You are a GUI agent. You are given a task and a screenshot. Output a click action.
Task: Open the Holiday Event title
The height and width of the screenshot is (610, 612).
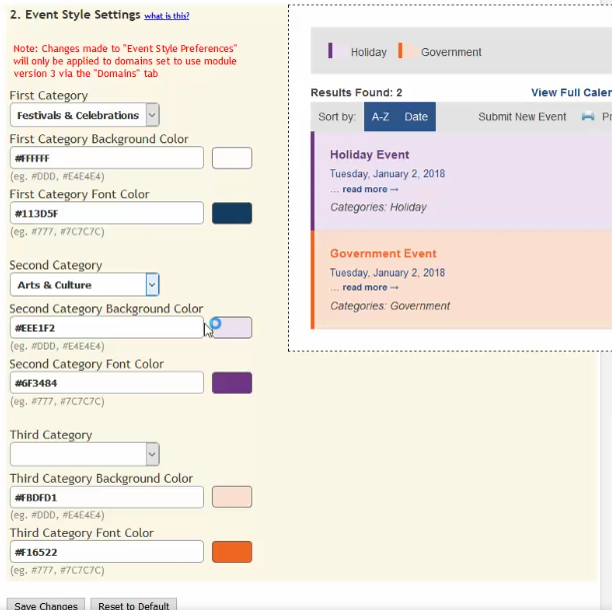(x=369, y=155)
